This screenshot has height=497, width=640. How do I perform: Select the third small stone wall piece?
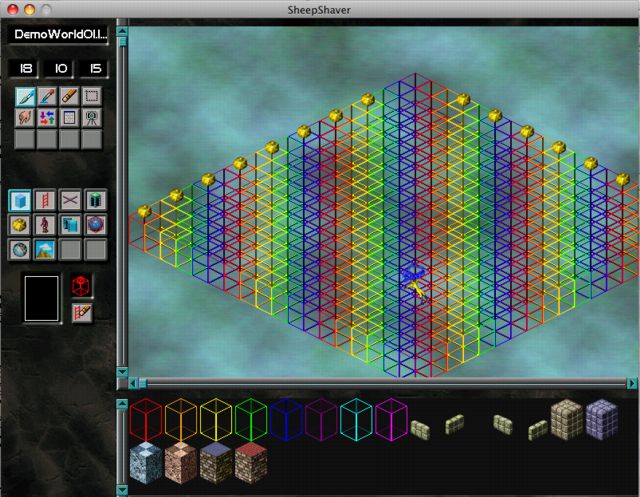(x=502, y=424)
